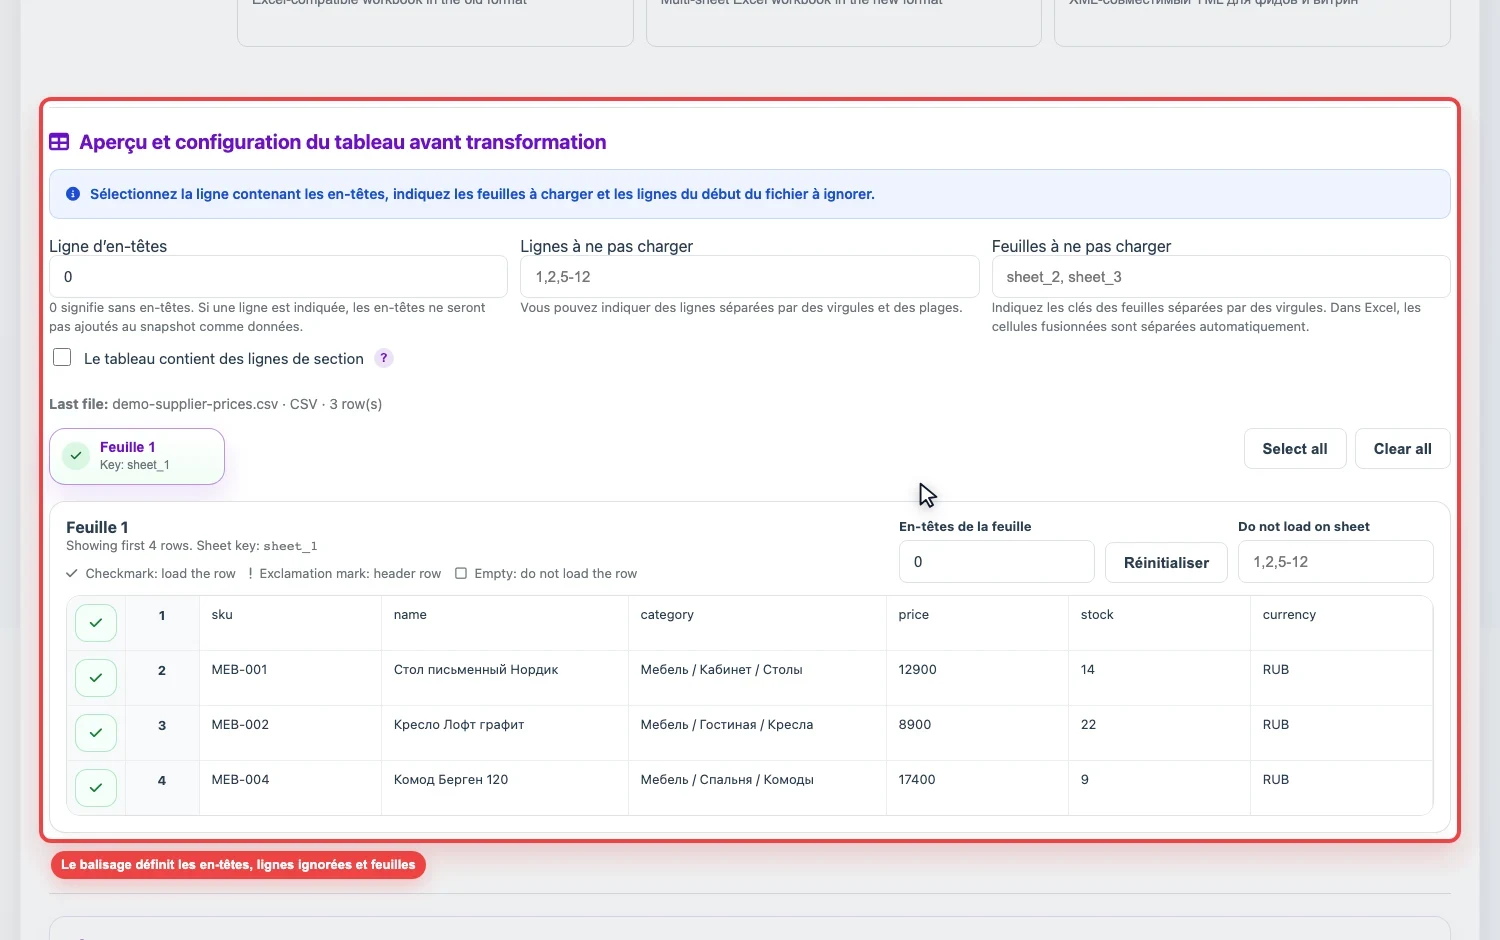Focus the En-têtes de la feuille input
Image resolution: width=1500 pixels, height=940 pixels.
point(997,562)
